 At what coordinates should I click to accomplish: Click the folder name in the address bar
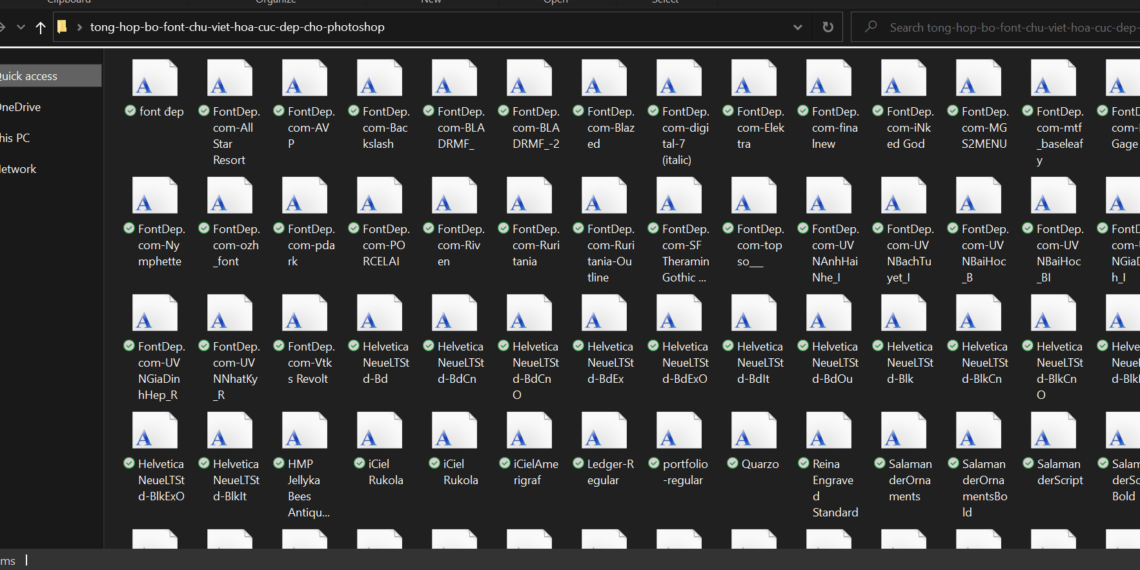[237, 27]
